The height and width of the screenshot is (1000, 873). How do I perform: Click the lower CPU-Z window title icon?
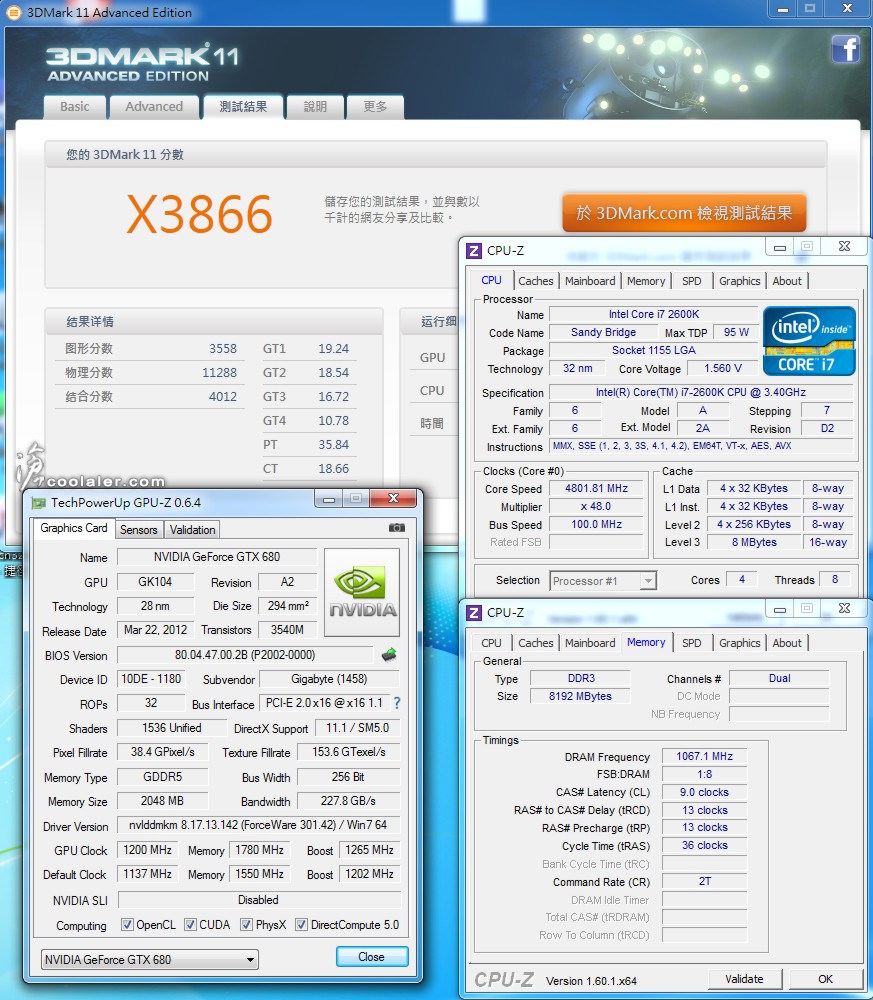474,613
